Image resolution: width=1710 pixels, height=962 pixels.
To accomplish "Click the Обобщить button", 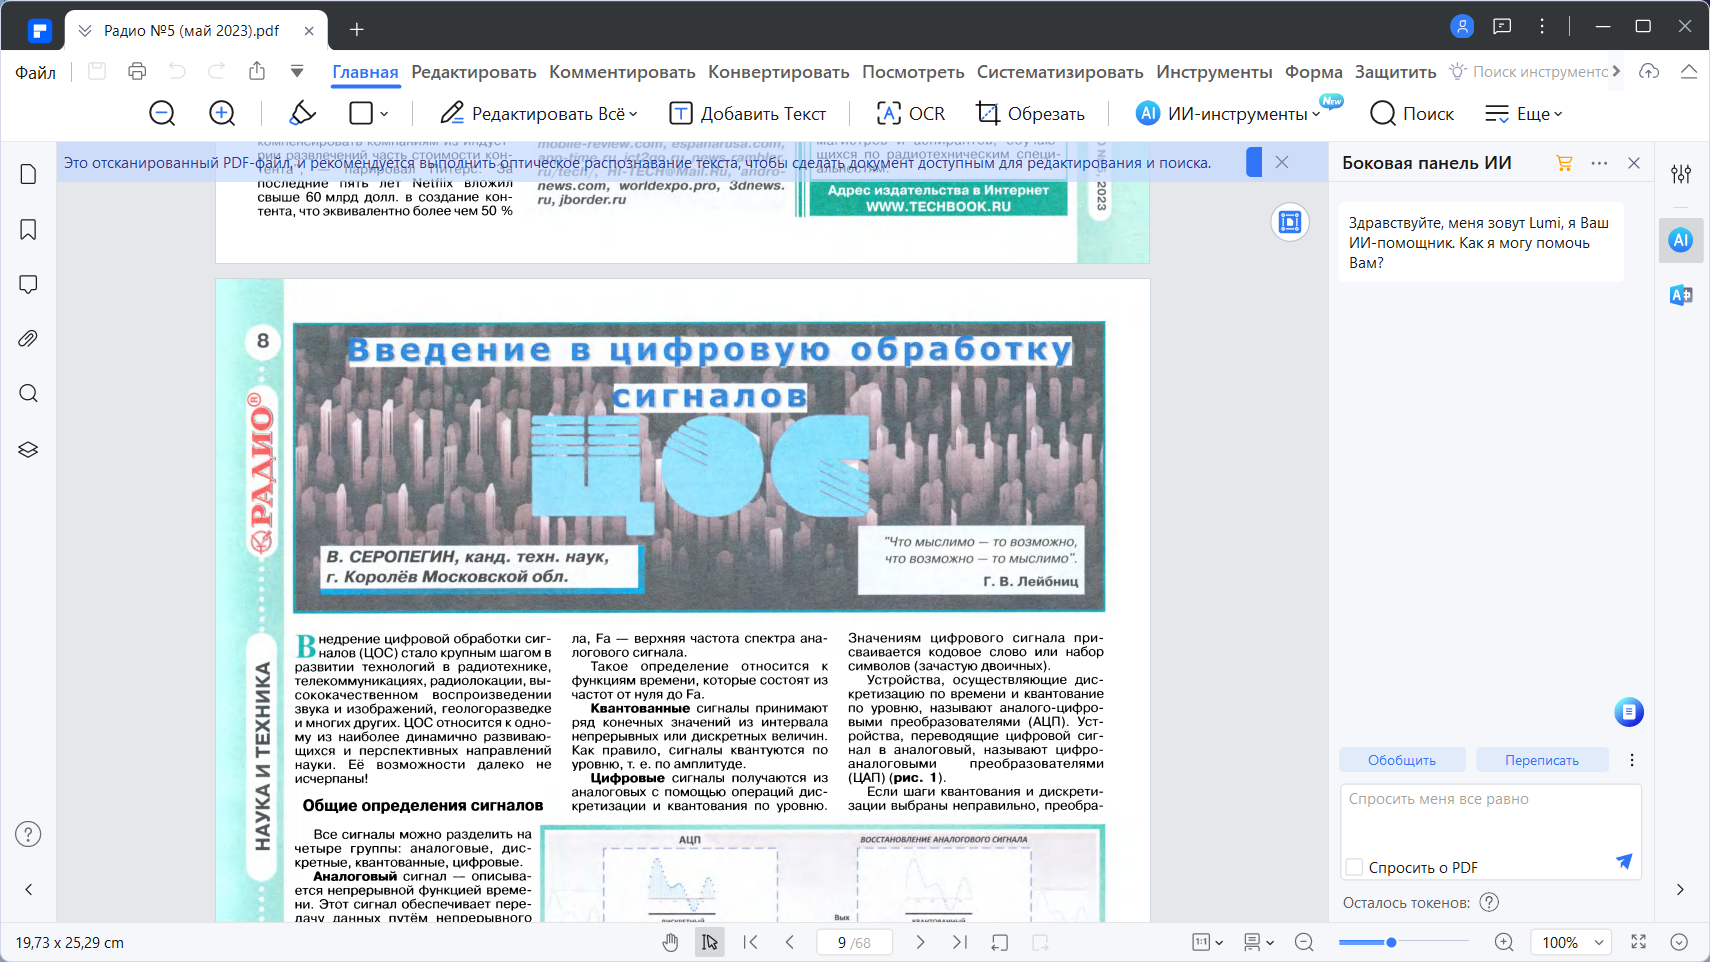I will coord(1402,760).
